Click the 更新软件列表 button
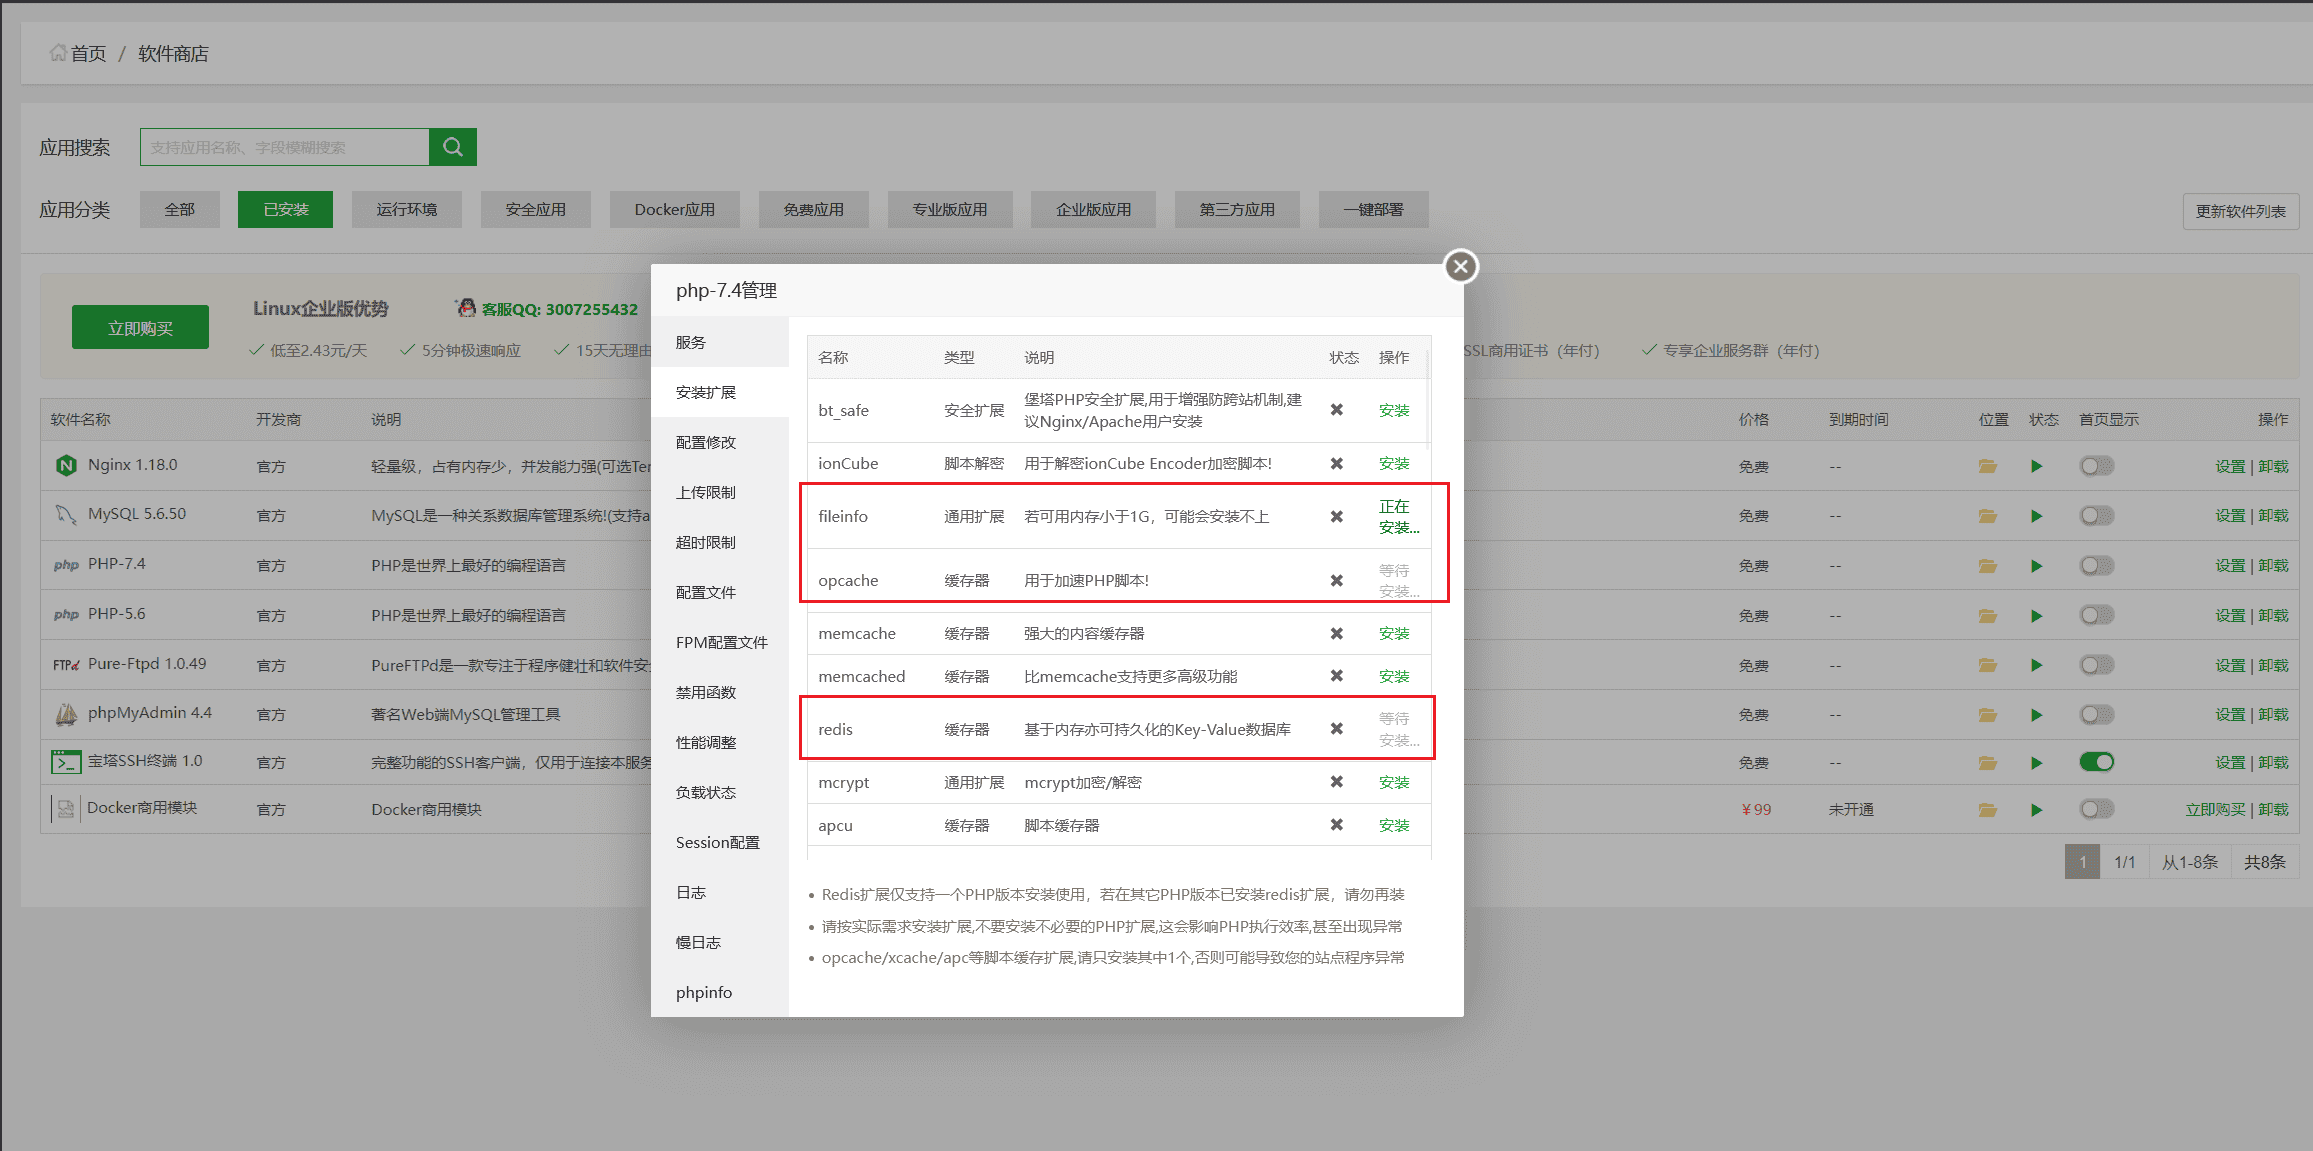The image size is (2313, 1151). coord(2240,210)
